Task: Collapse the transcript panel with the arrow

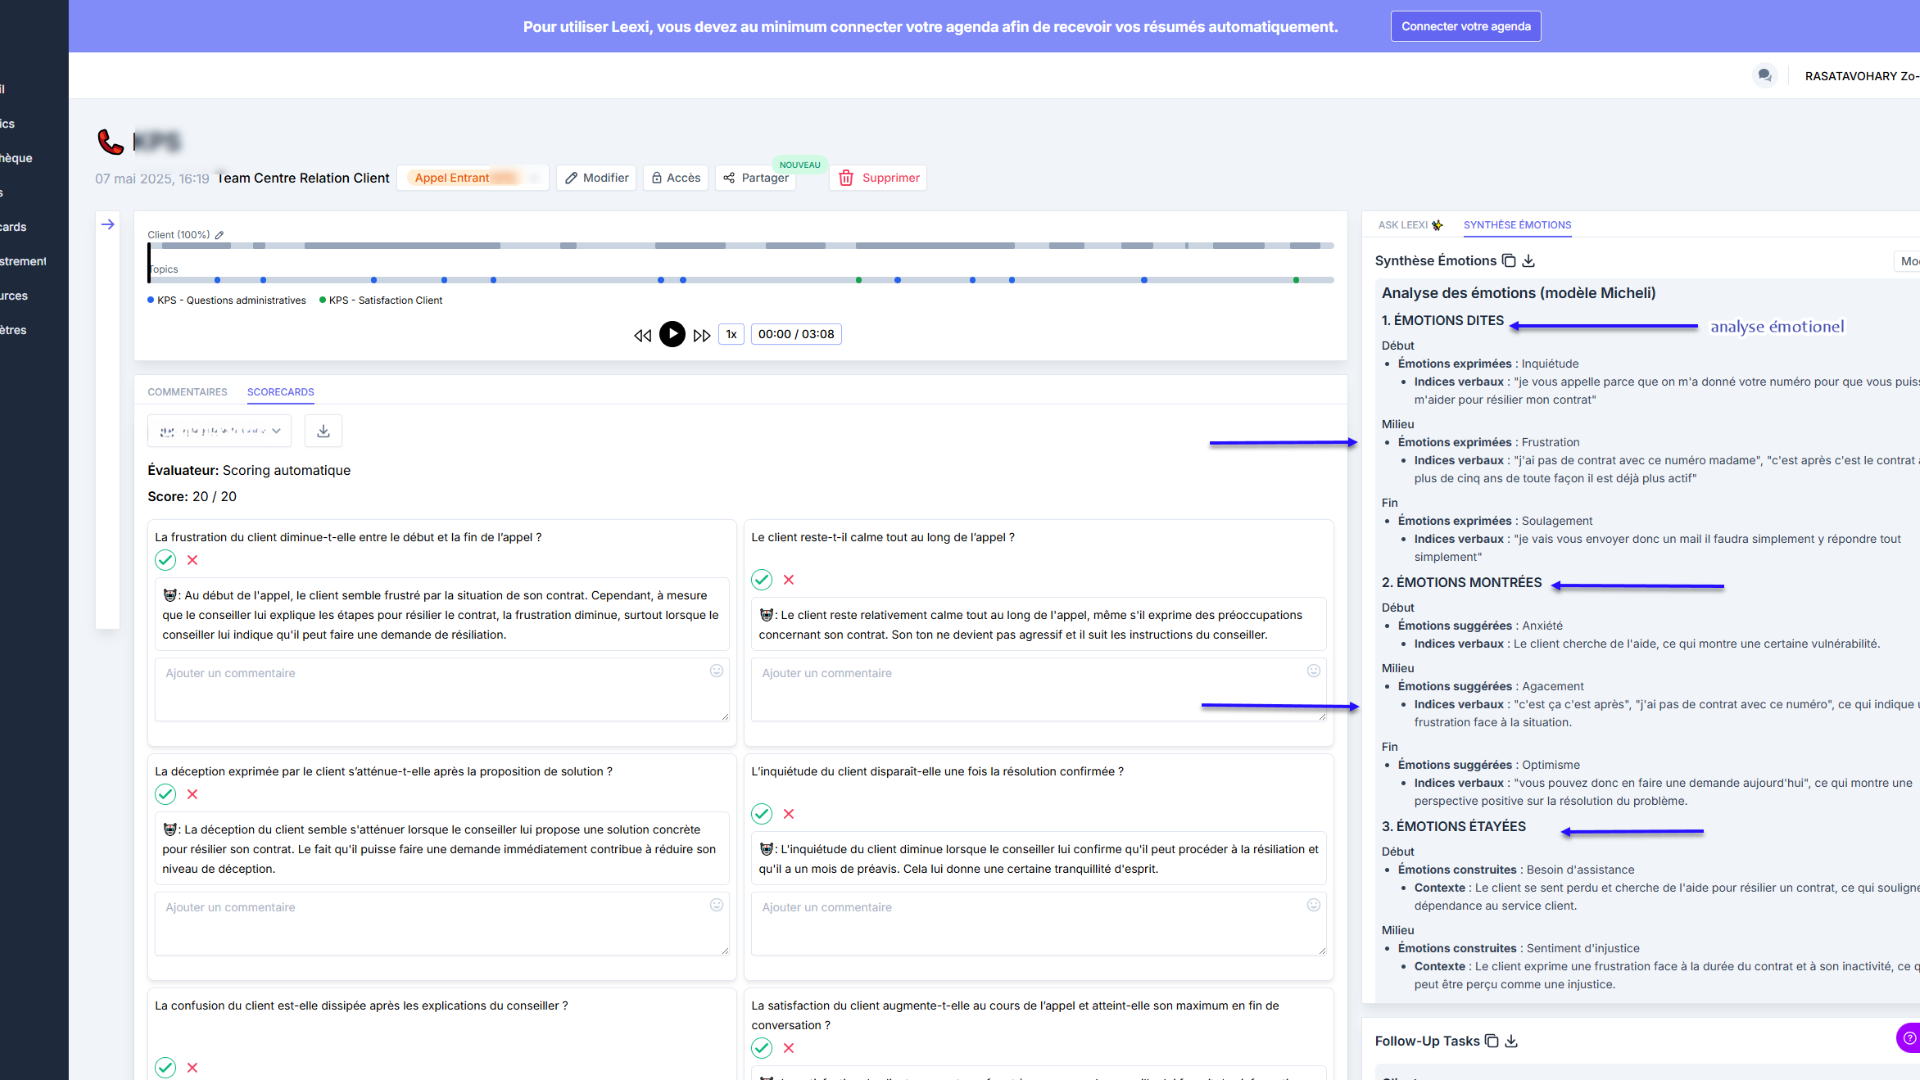Action: point(107,224)
